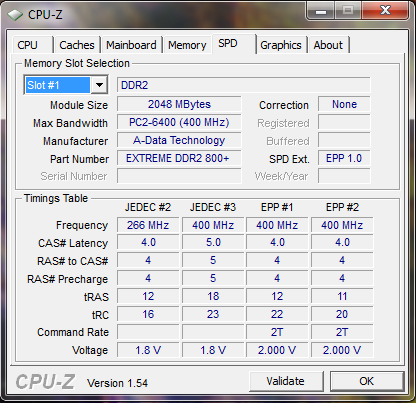Click the Correction value None
Image resolution: width=416 pixels, height=403 pixels.
(344, 104)
